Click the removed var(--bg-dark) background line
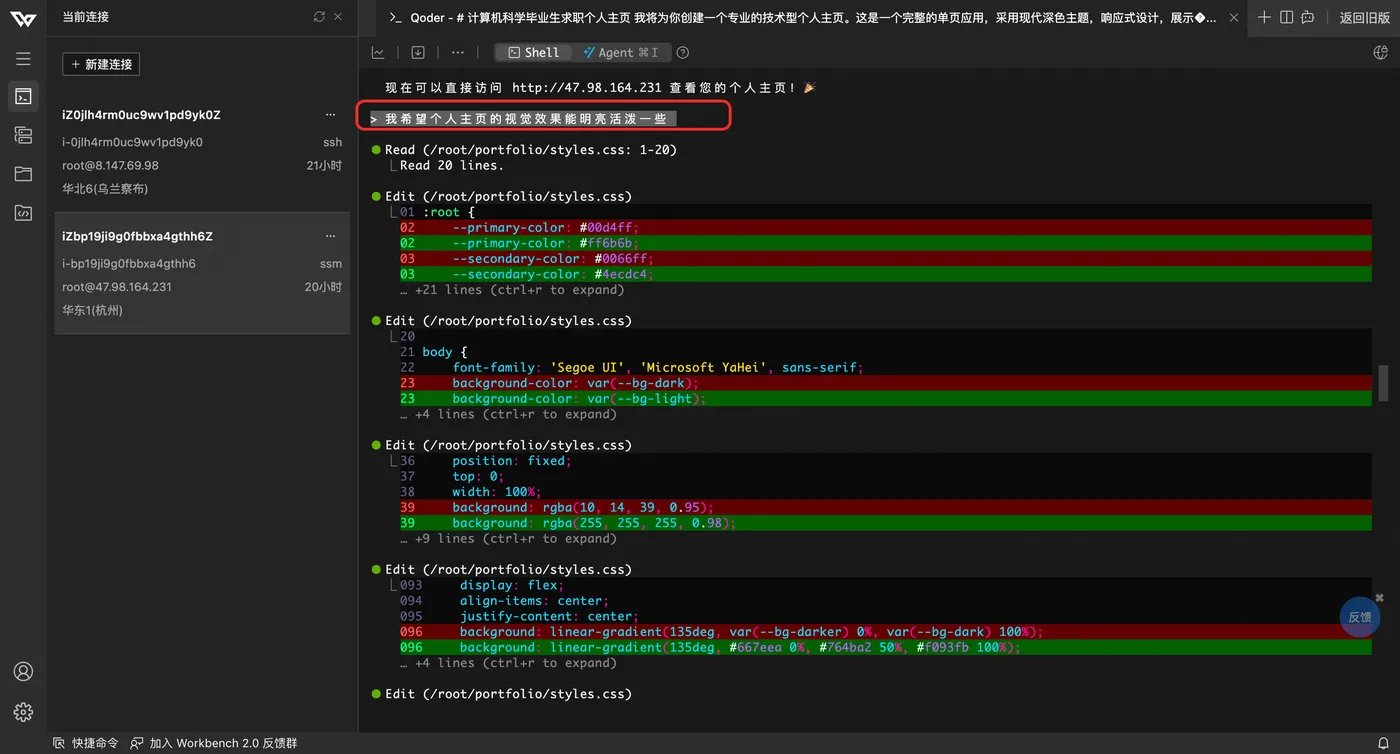 [x=885, y=383]
